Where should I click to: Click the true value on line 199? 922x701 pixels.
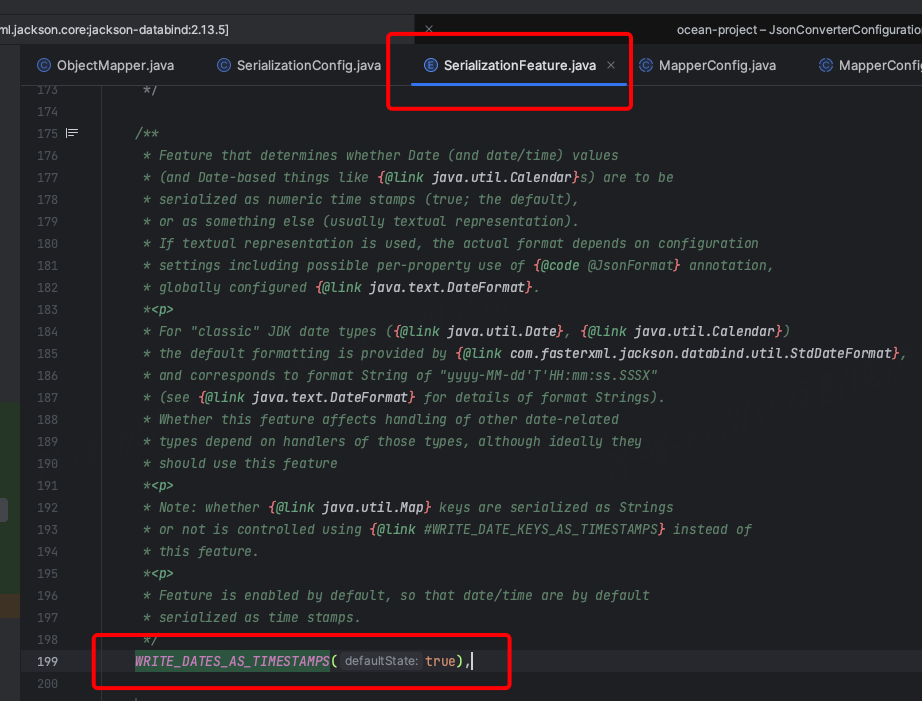pyautogui.click(x=440, y=661)
